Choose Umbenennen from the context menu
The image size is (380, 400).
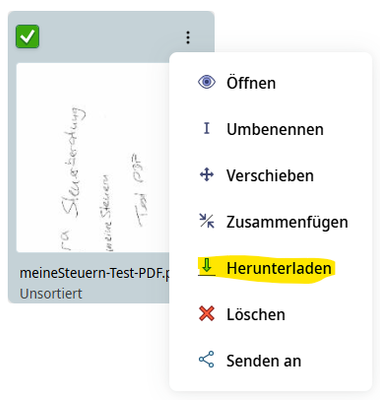(271, 129)
